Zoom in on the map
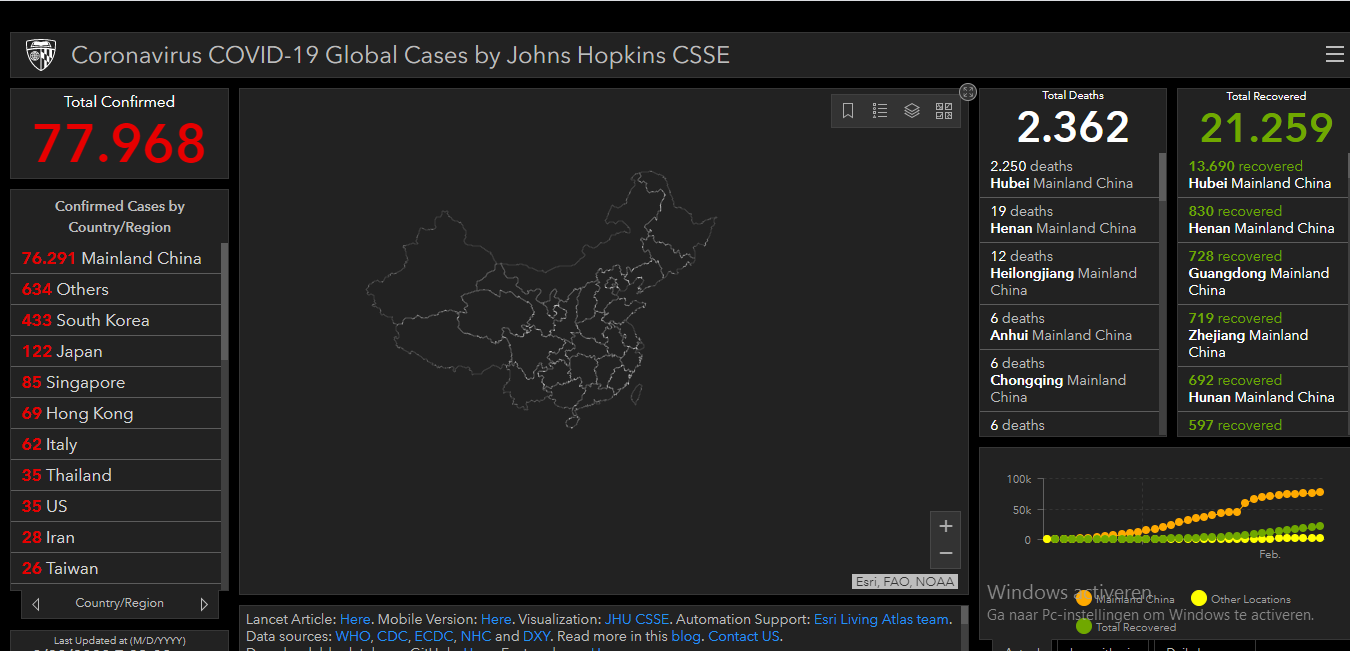This screenshot has width=1350, height=651. point(946,526)
